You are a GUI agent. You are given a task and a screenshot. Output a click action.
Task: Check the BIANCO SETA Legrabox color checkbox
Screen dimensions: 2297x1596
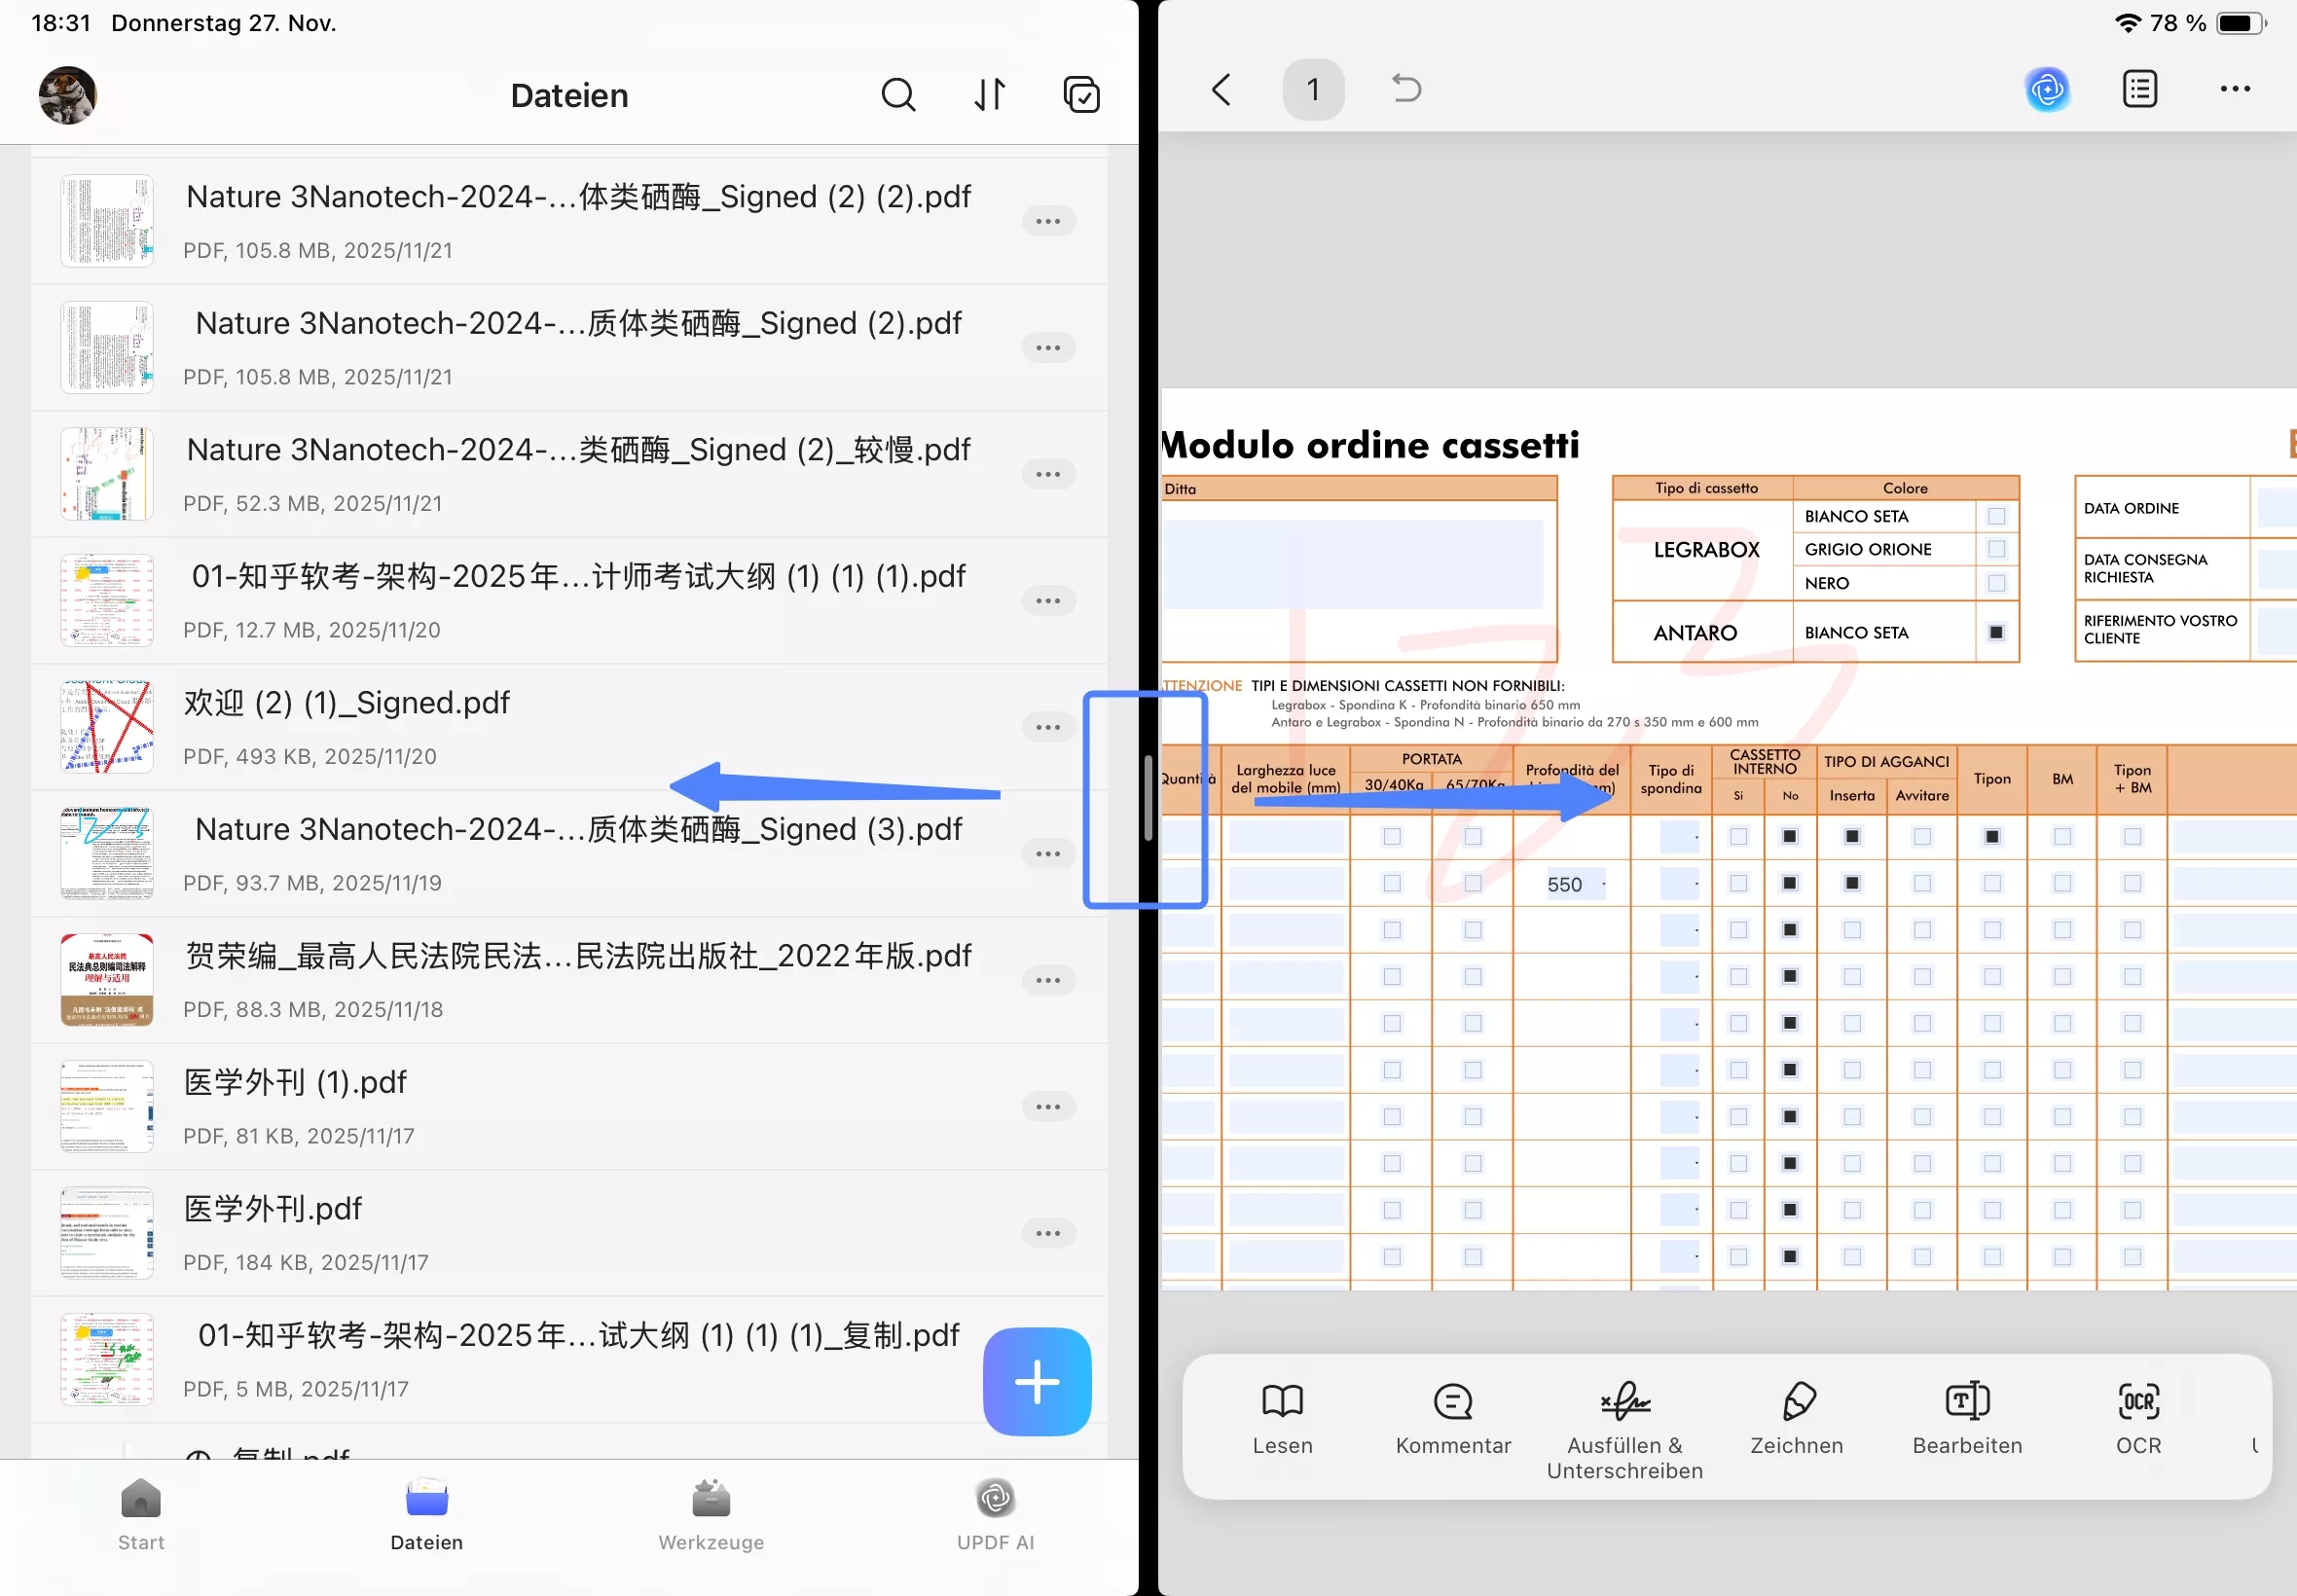click(1996, 517)
